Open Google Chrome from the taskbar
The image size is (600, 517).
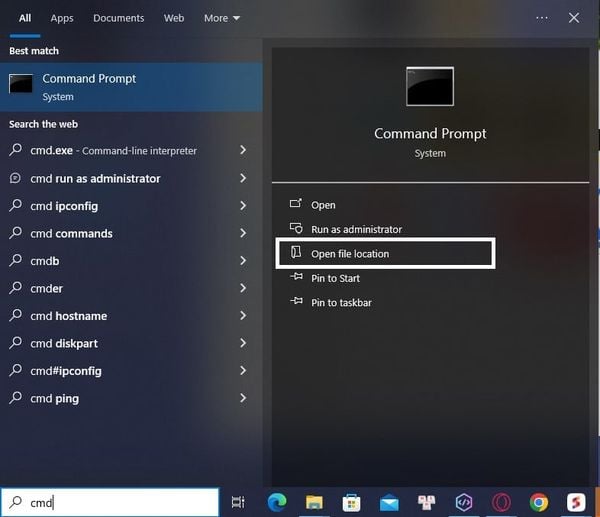click(538, 502)
